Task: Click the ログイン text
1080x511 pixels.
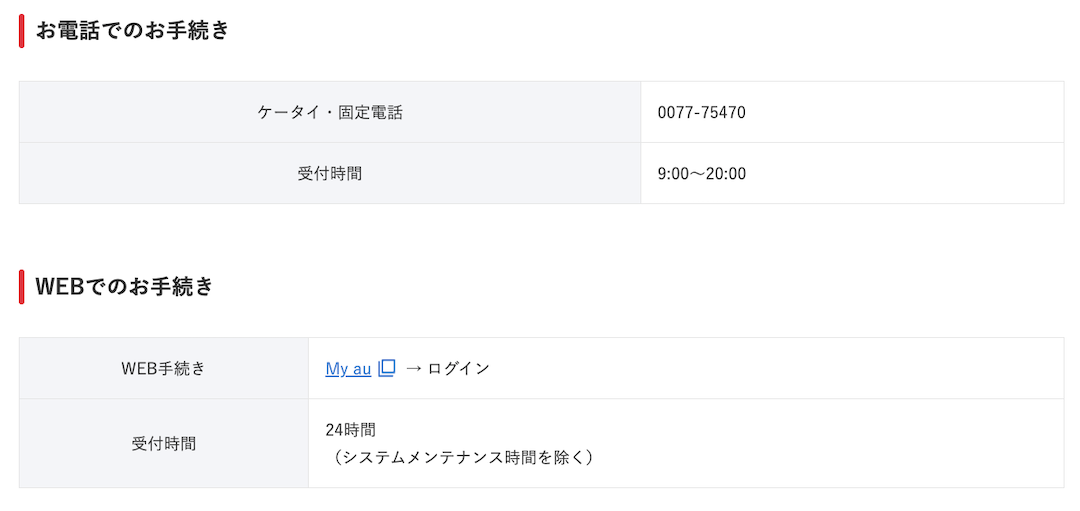Action: coord(458,368)
